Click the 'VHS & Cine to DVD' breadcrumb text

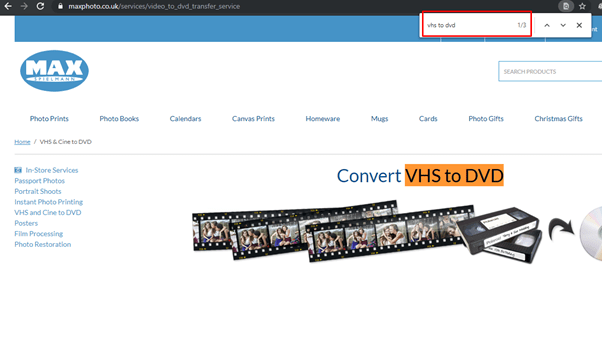point(66,142)
